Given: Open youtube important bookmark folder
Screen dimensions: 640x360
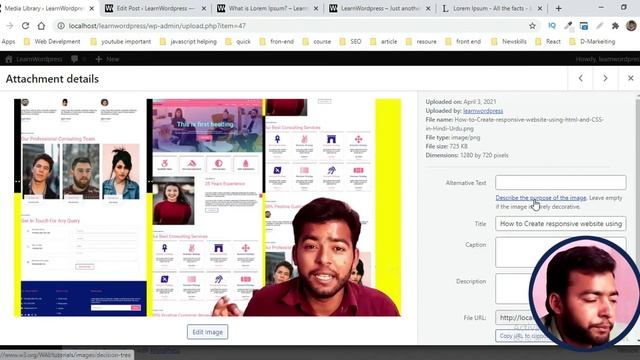Looking at the screenshot, I should pos(120,42).
